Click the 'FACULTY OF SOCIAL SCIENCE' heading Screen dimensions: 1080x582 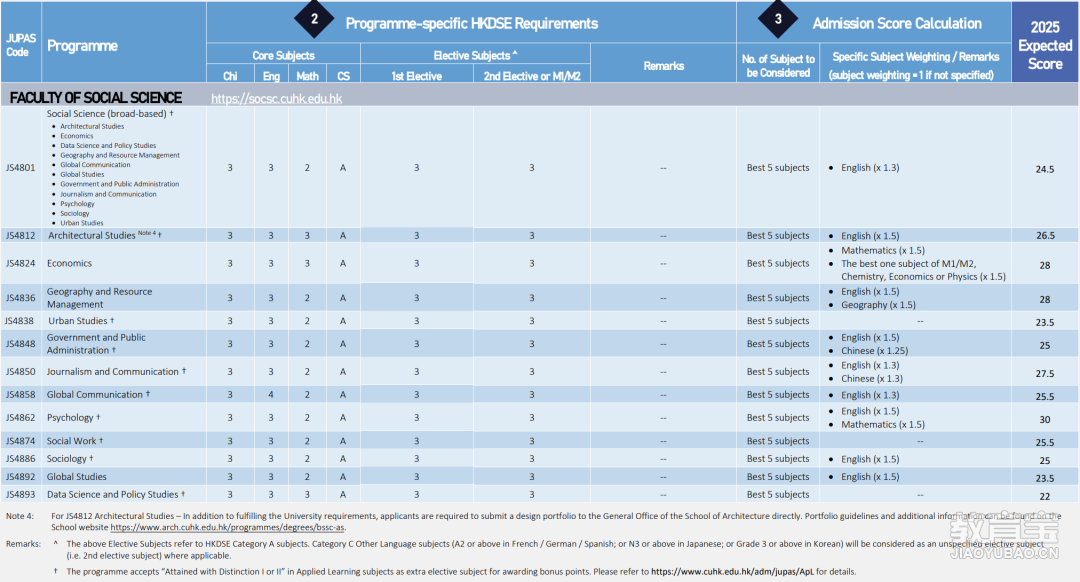point(96,98)
